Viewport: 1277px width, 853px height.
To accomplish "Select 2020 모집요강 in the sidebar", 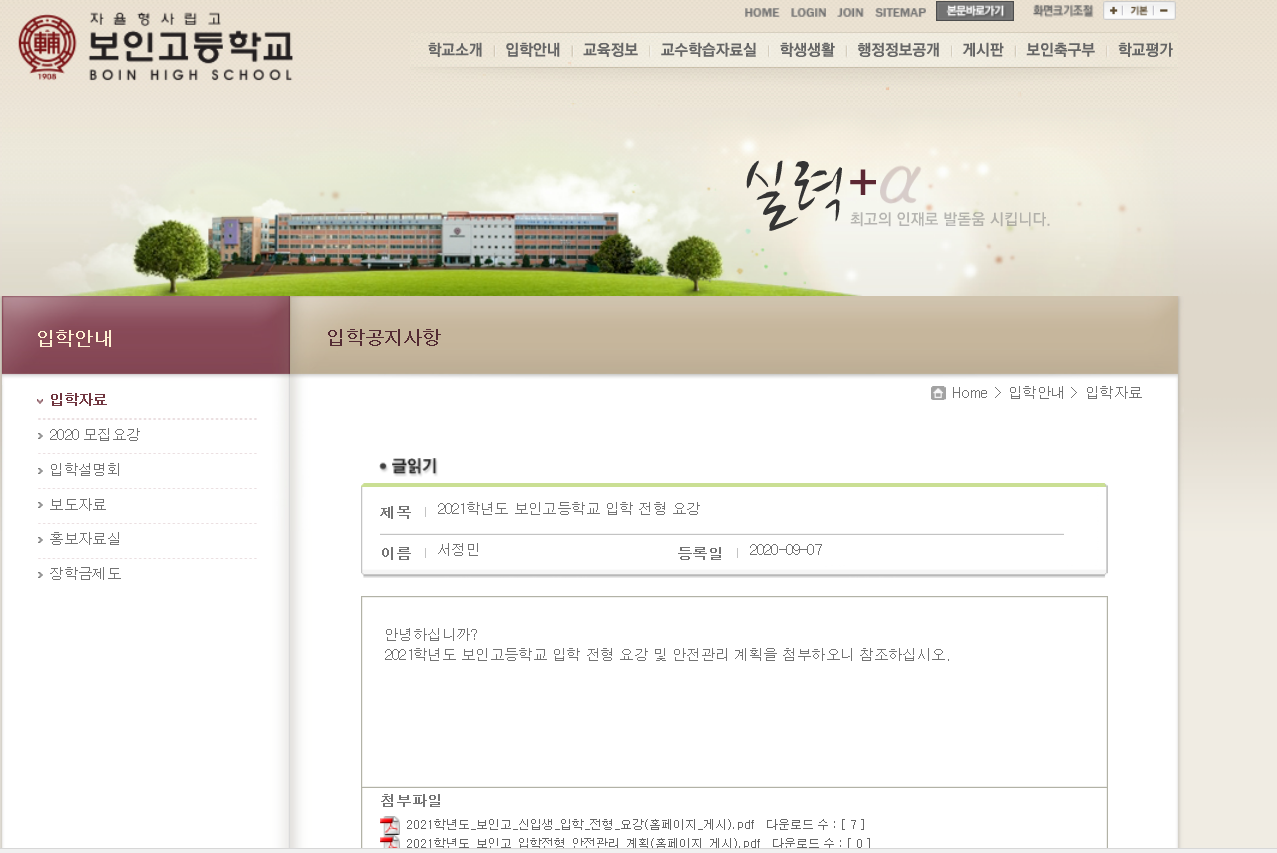I will coord(94,435).
